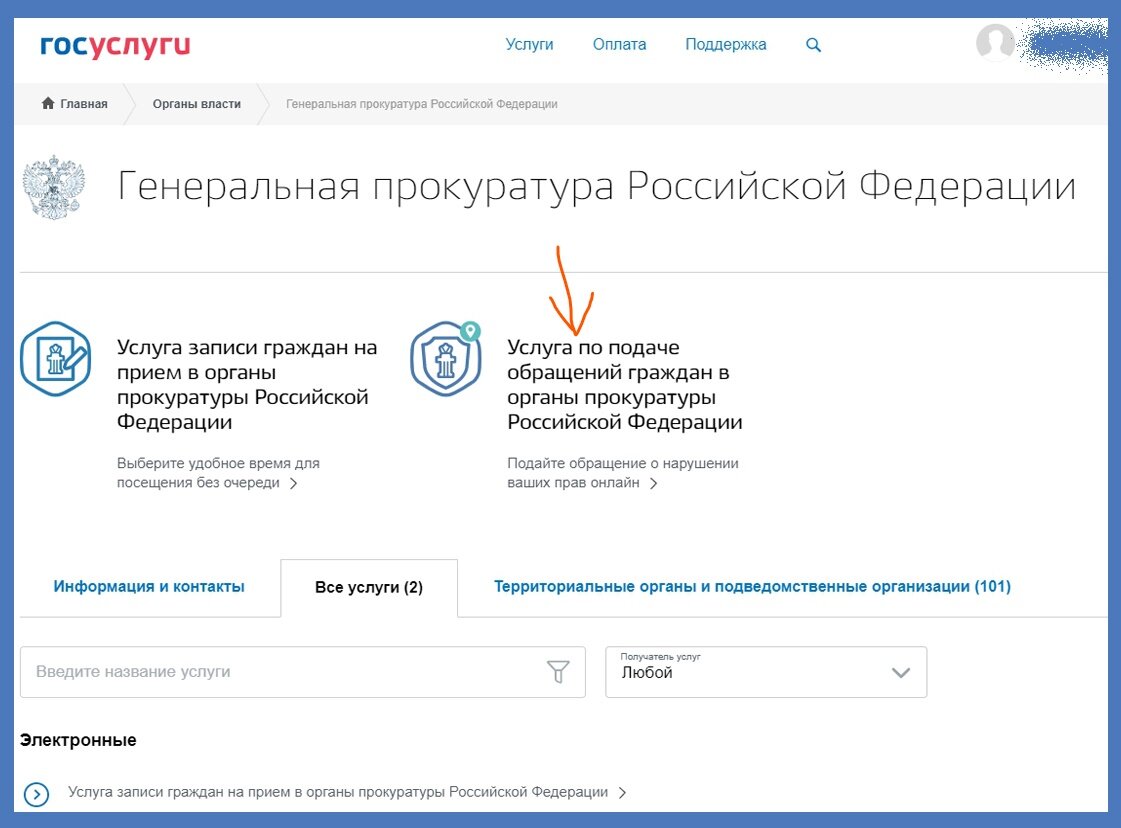Viewport: 1121px width, 828px height.
Task: Select the Все услуги (2) tab
Action: click(369, 587)
